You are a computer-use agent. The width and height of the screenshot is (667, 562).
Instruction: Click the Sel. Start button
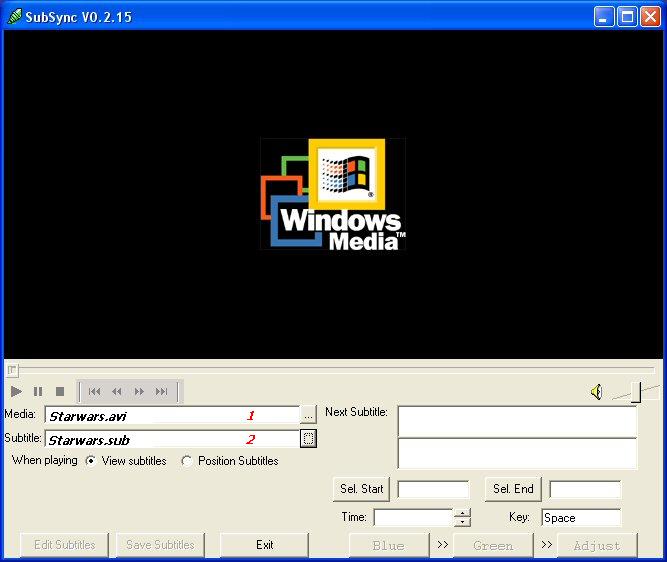361,489
